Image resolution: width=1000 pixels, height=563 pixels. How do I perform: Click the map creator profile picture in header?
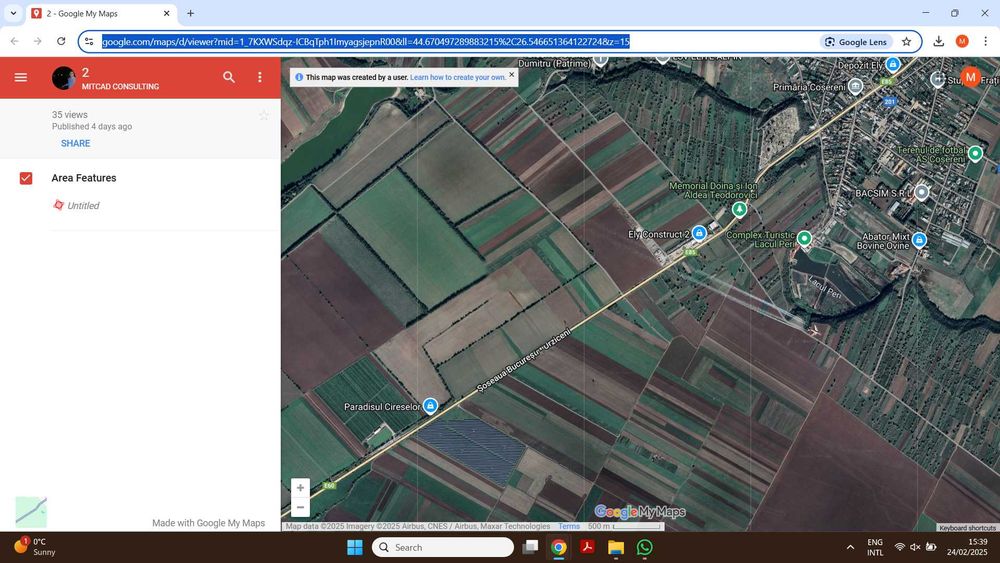click(x=64, y=78)
